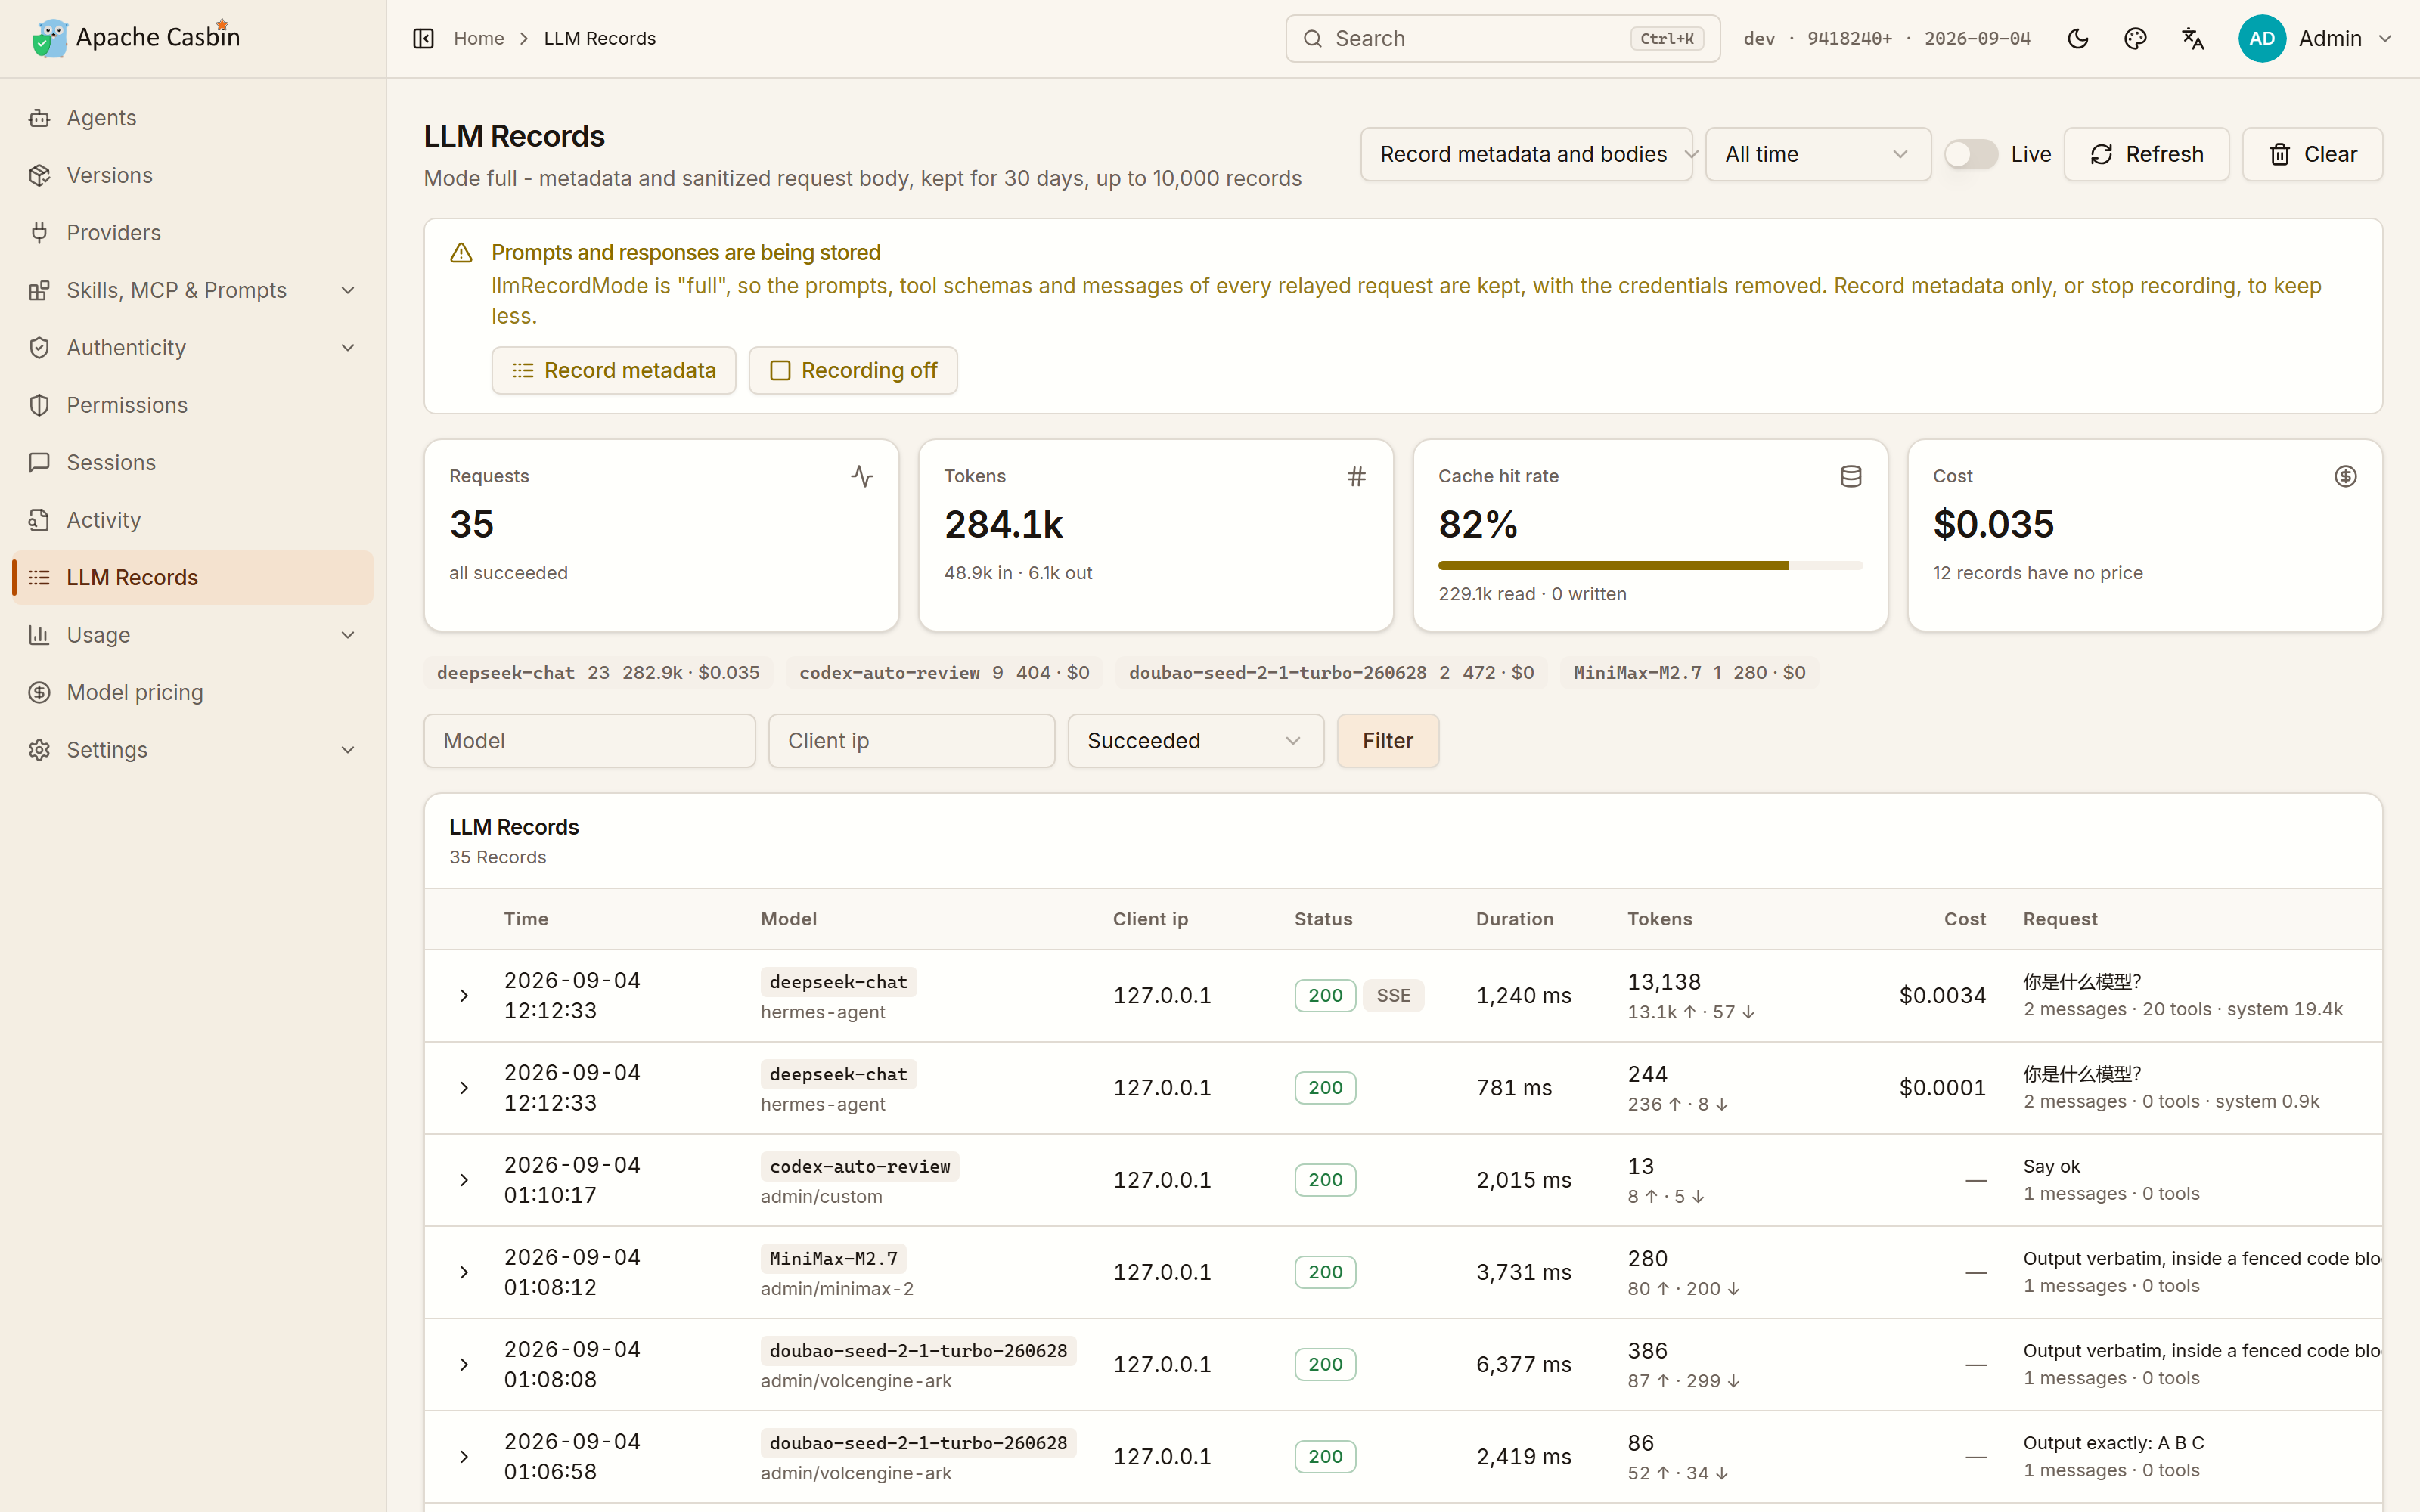
Task: Click the Refresh button
Action: tap(2146, 154)
